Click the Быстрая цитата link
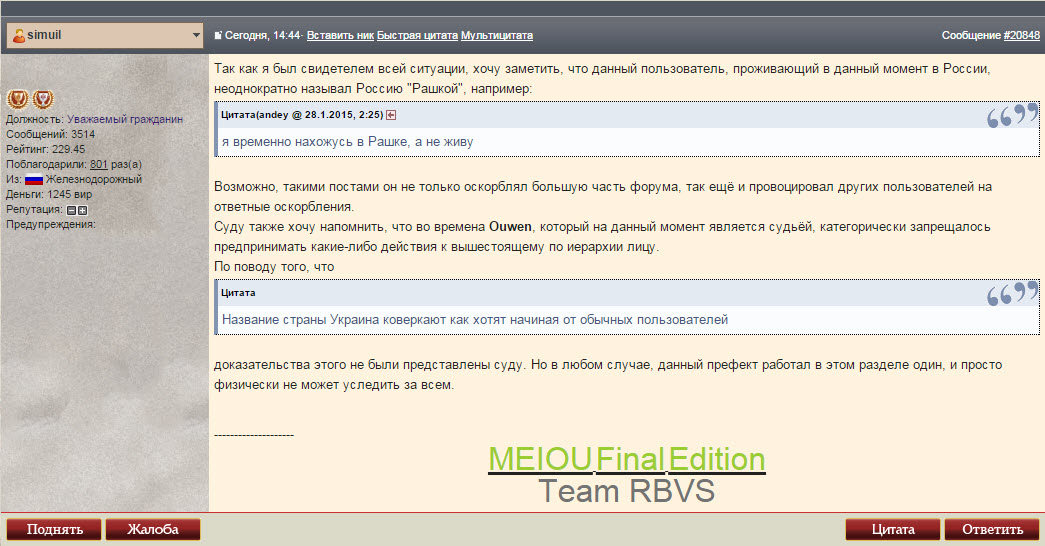Image resolution: width=1045 pixels, height=546 pixels. point(417,35)
